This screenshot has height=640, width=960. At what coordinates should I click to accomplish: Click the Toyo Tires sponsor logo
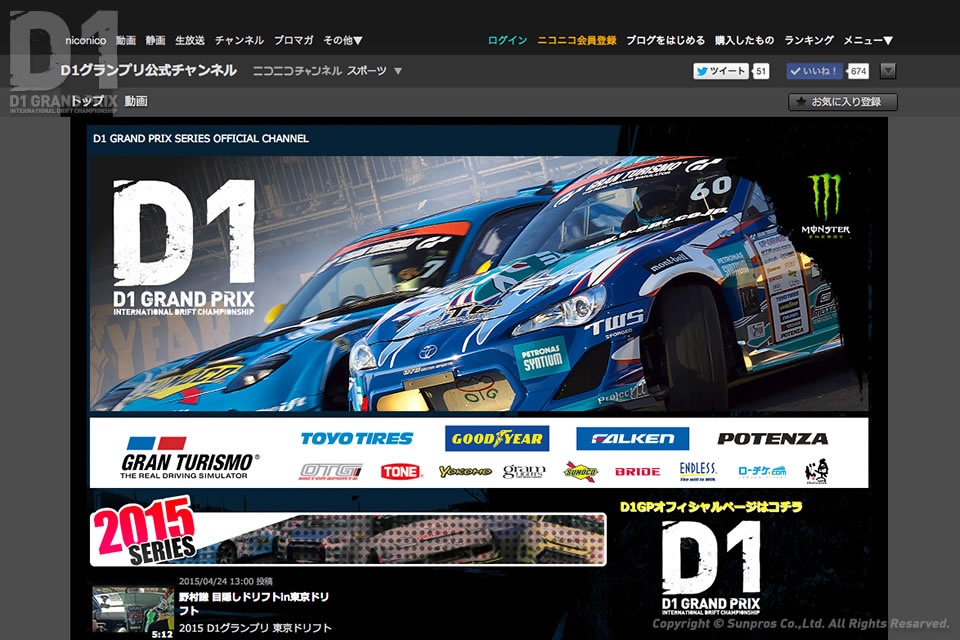pos(357,439)
